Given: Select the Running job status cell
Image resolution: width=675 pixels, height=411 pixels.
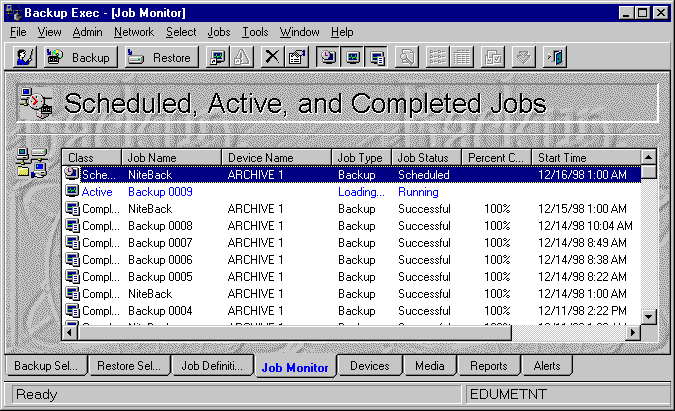Looking at the screenshot, I should [418, 192].
